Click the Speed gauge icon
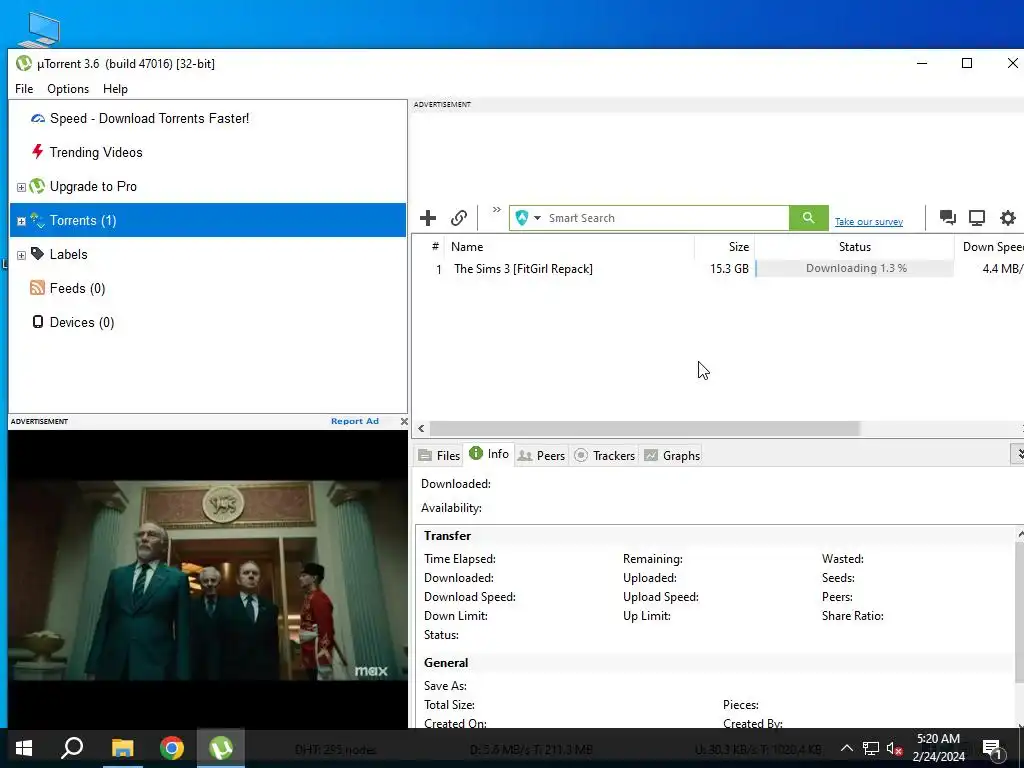 pos(38,118)
